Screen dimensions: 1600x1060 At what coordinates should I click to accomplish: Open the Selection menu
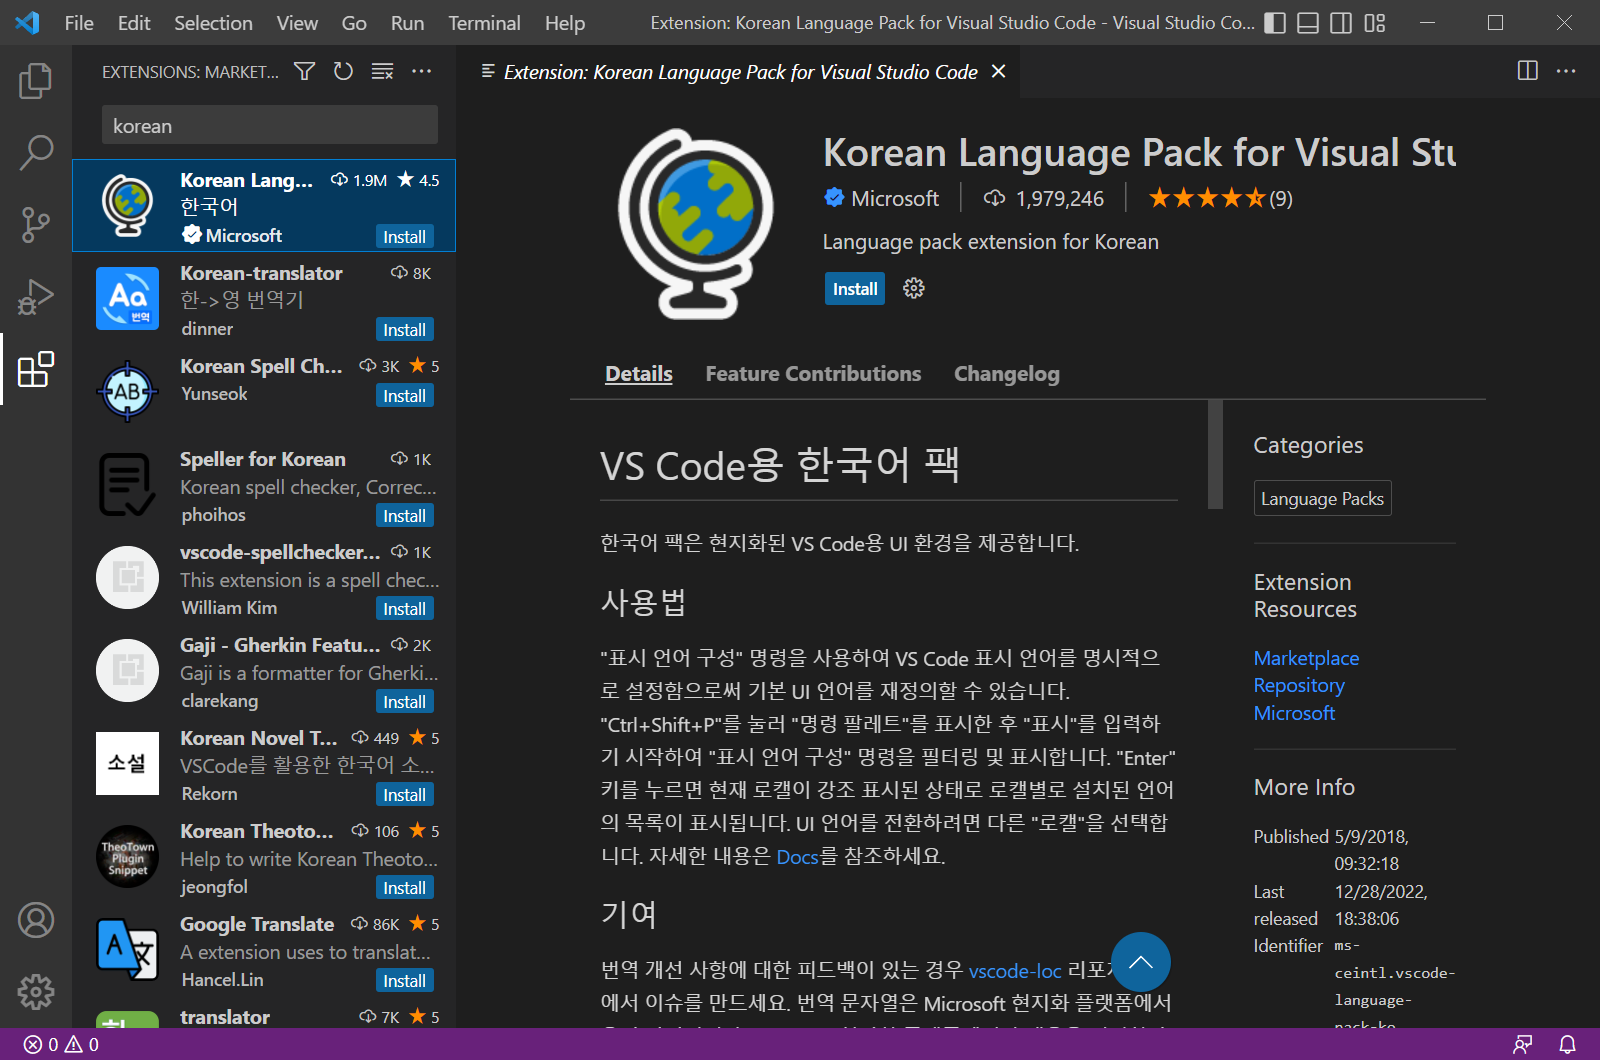point(213,23)
